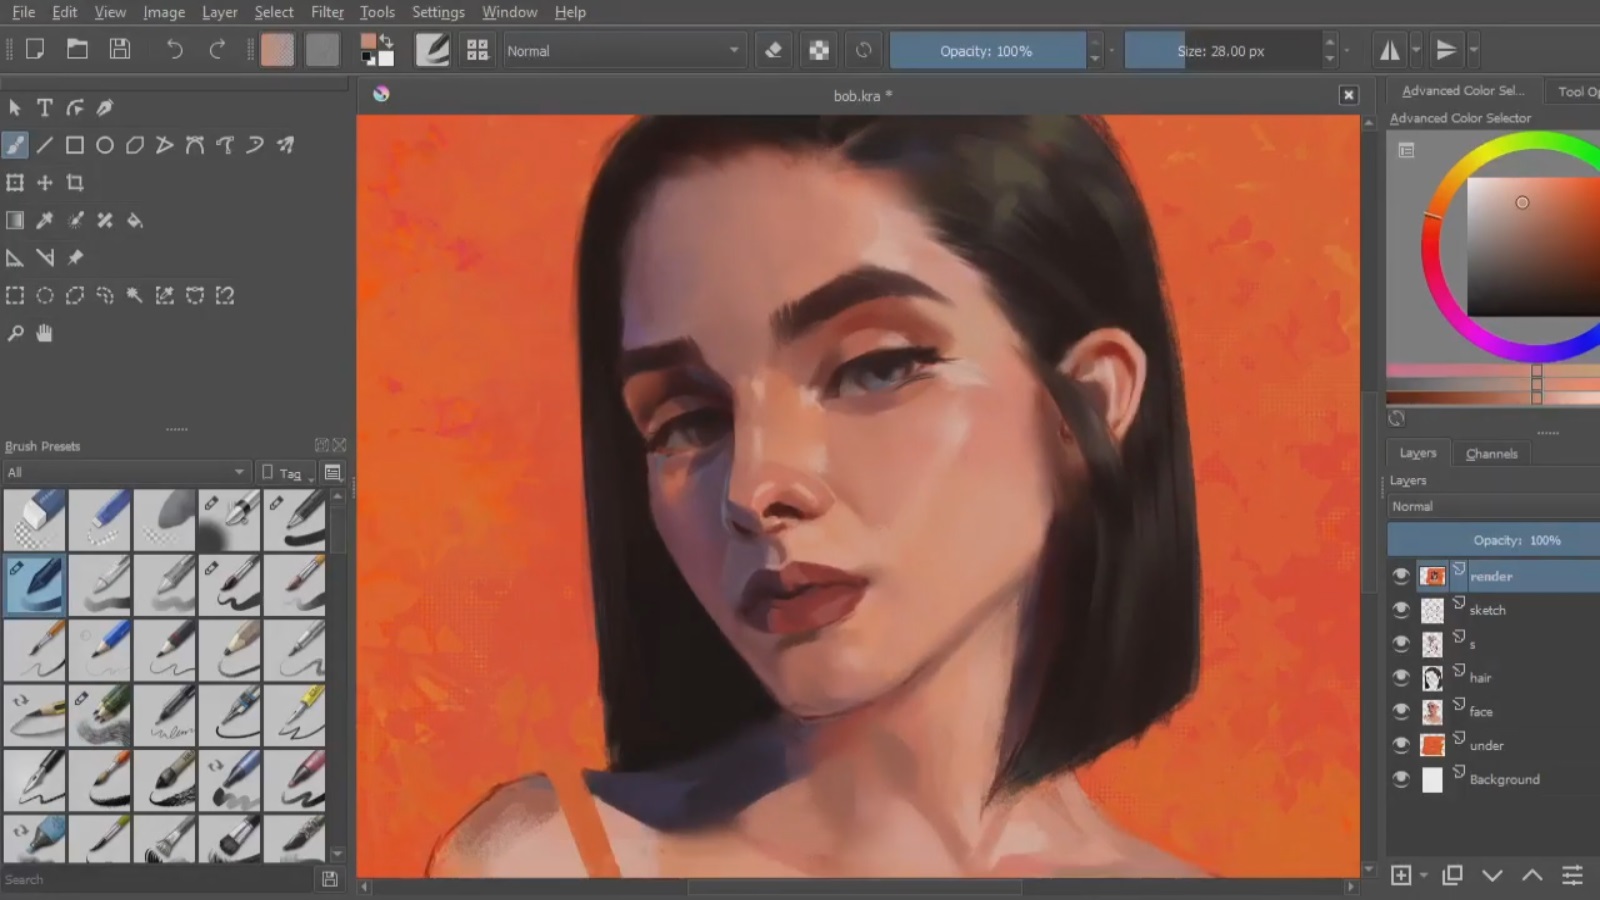1600x900 pixels.
Task: Open layer properties
Action: tap(1572, 876)
